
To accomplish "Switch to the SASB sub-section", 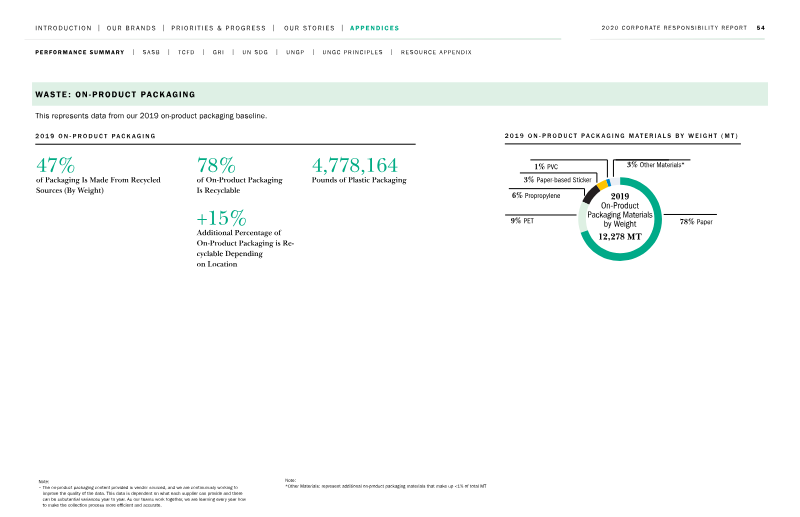I will [151, 52].
